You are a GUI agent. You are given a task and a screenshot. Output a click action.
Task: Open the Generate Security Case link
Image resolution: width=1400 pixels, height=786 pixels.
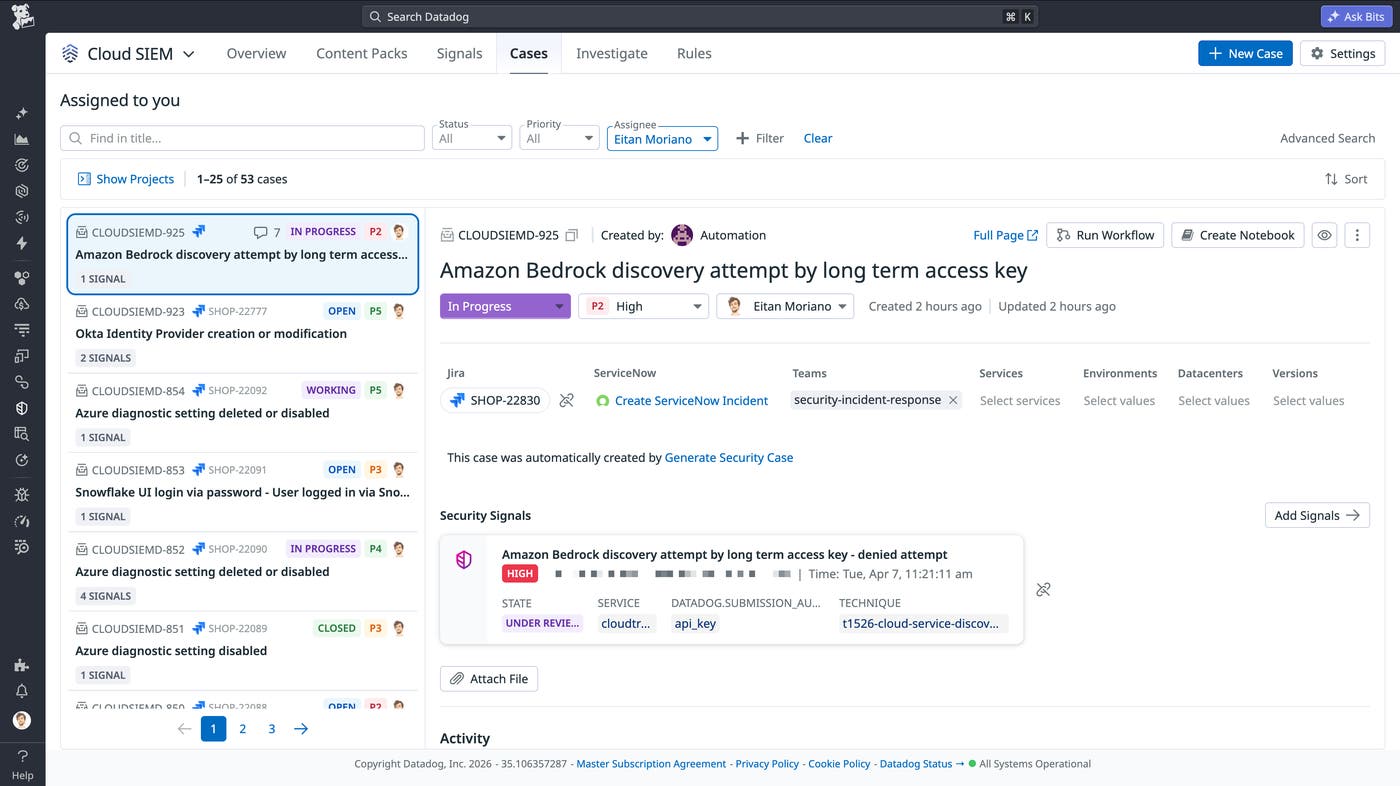click(729, 457)
